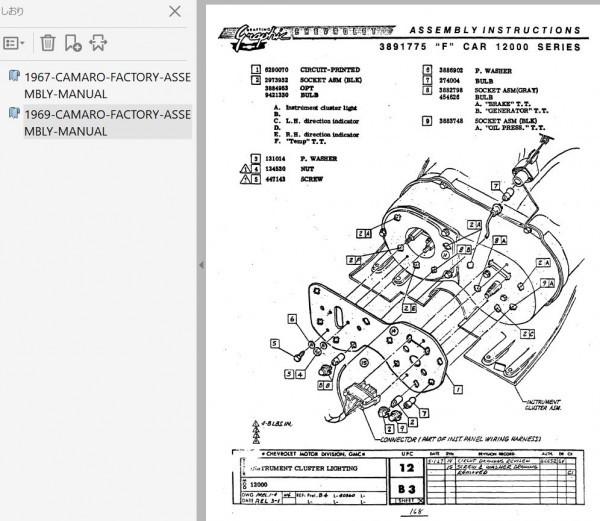The image size is (600, 521).
Task: Click the INSTRUMENT CLUSTER ASM label
Action: coord(543,405)
